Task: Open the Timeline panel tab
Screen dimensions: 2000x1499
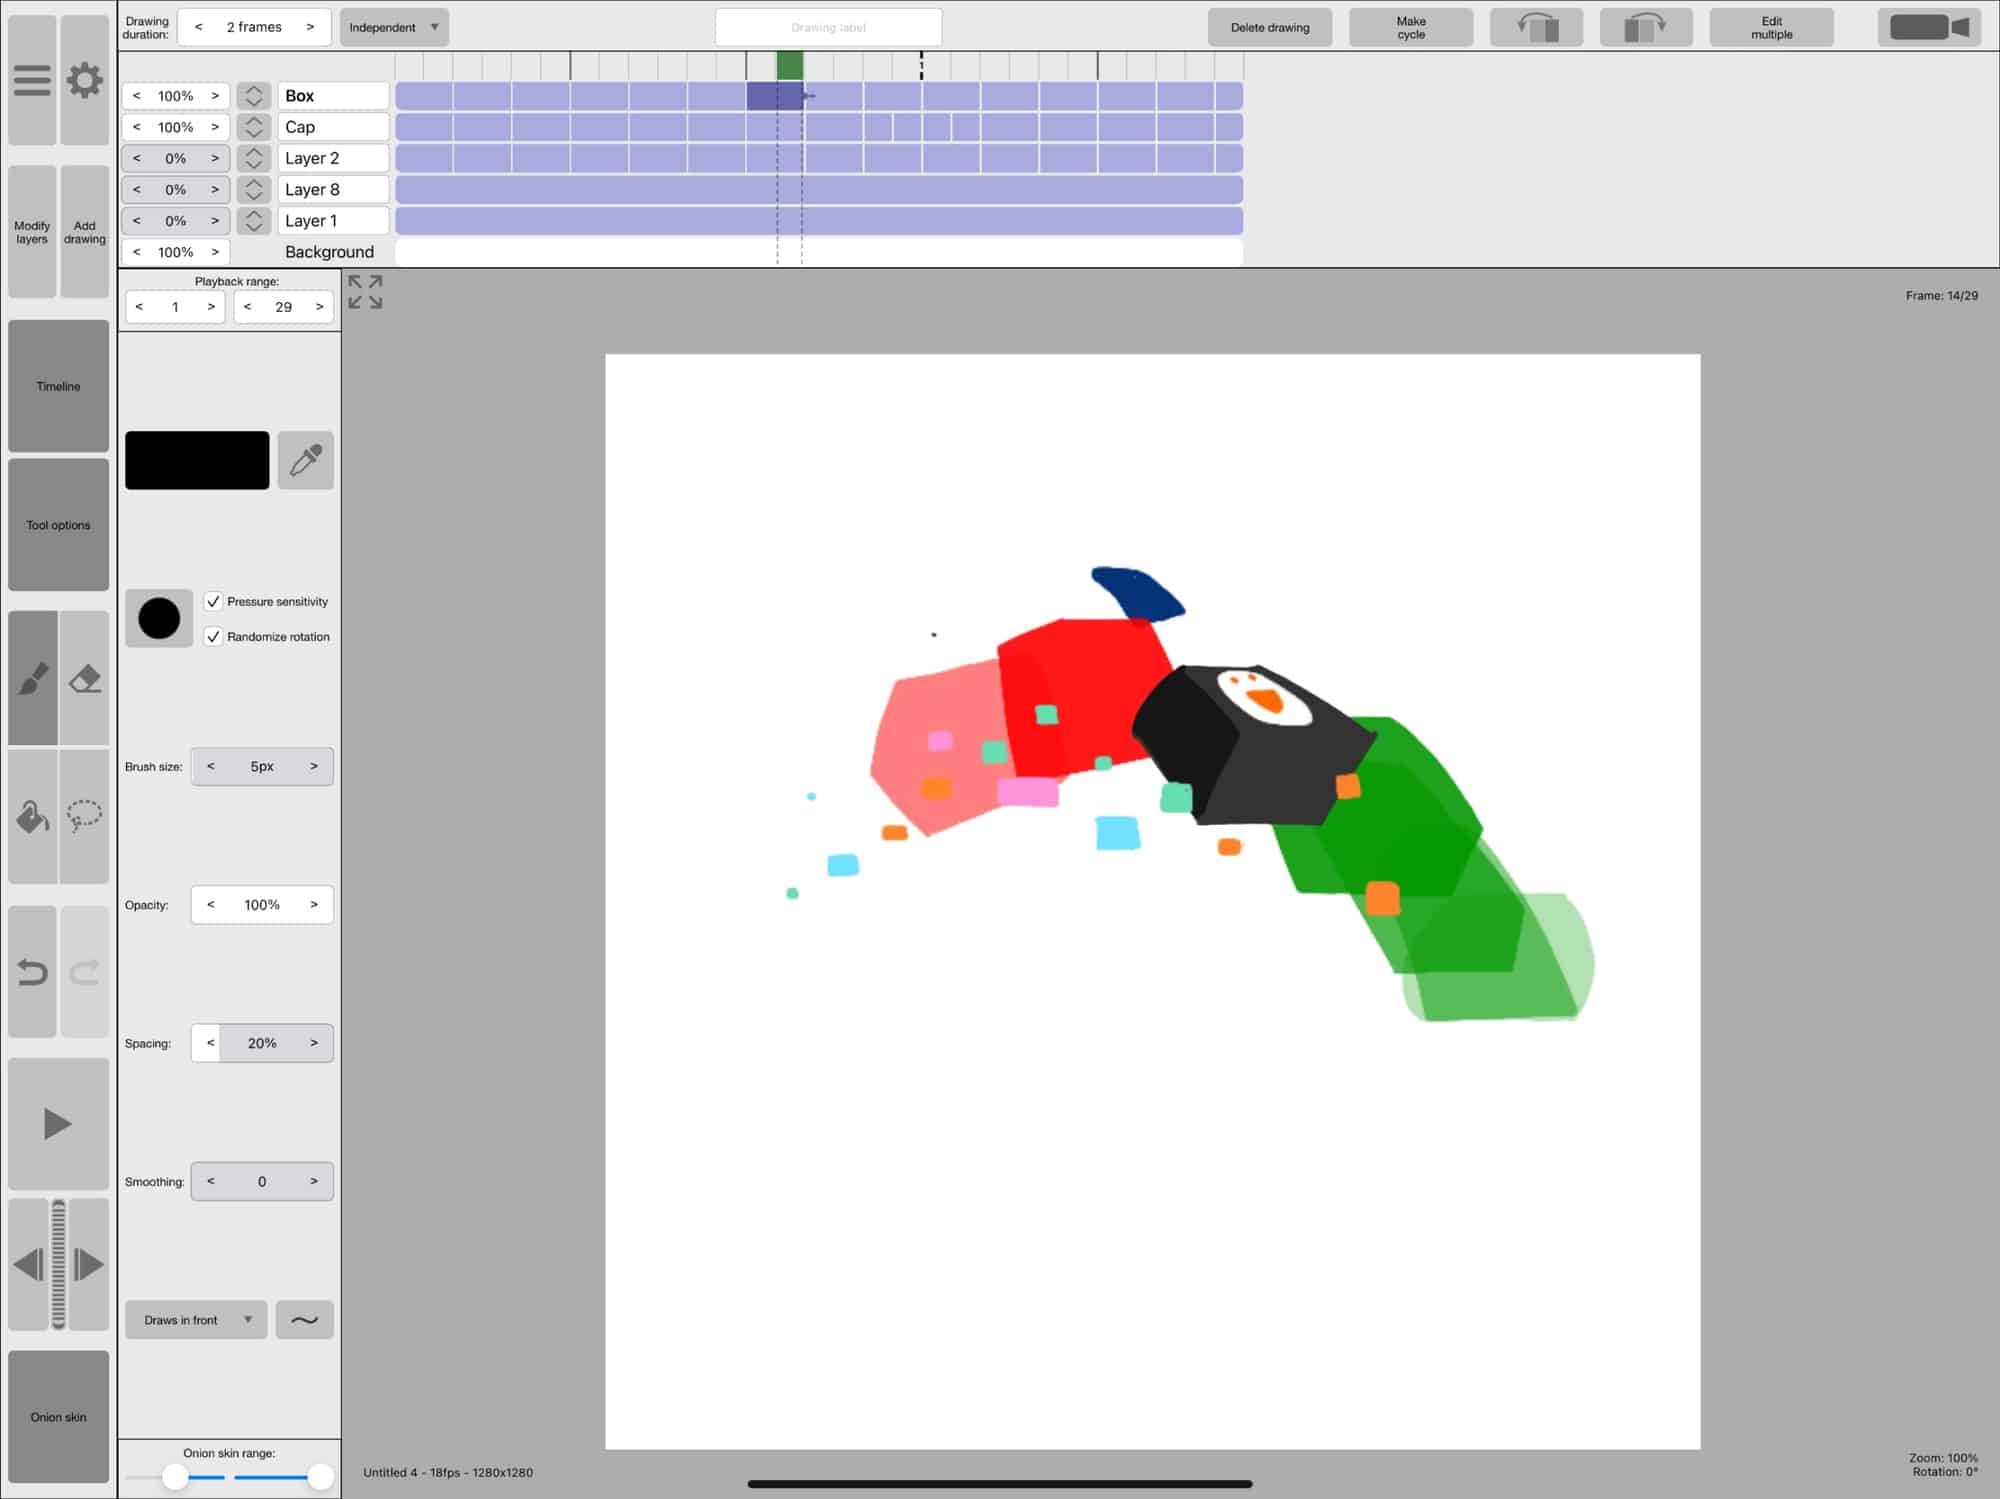Action: pos(58,386)
